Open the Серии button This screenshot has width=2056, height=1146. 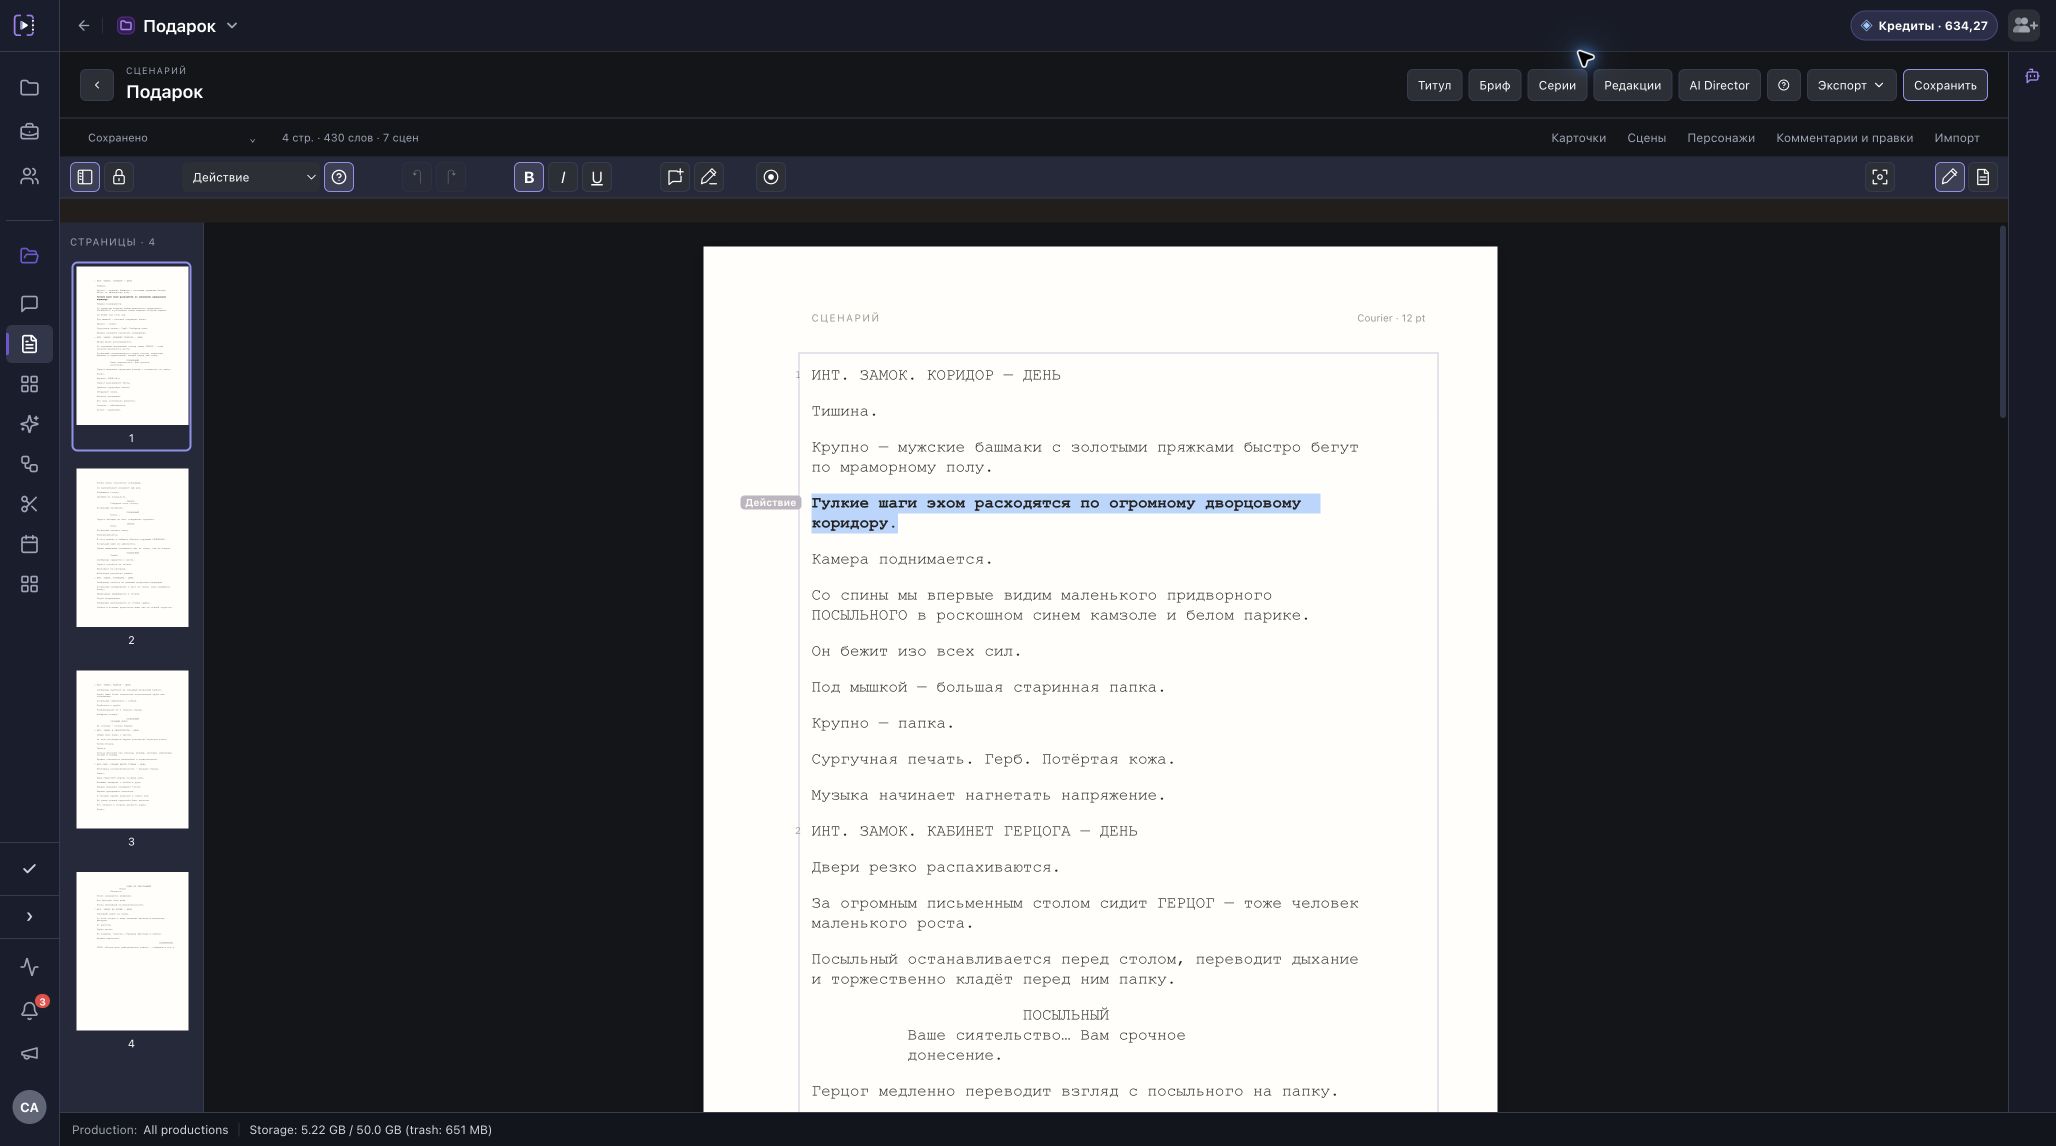(x=1557, y=85)
